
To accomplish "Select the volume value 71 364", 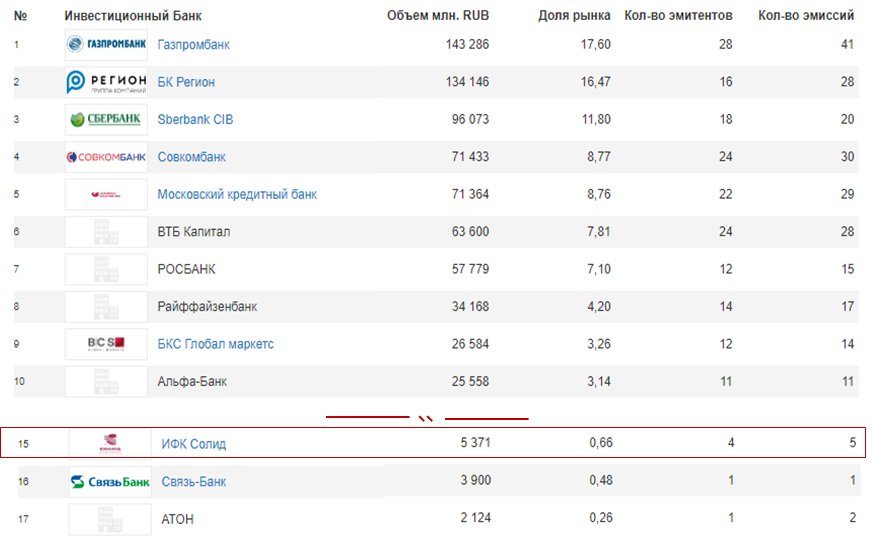I will (470, 194).
